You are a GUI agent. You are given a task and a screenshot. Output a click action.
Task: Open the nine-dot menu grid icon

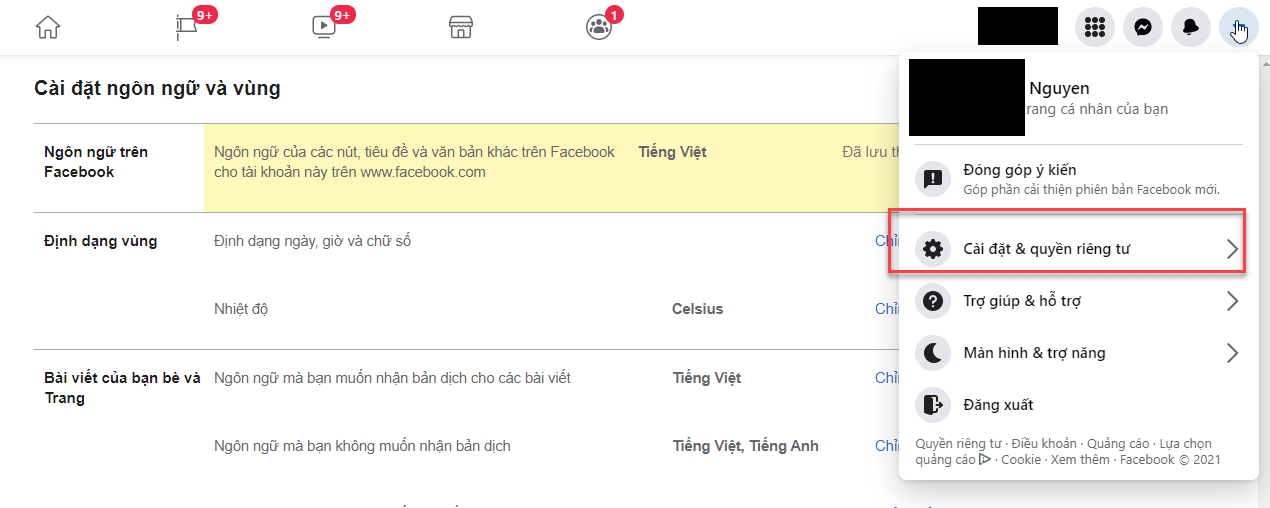pos(1095,27)
